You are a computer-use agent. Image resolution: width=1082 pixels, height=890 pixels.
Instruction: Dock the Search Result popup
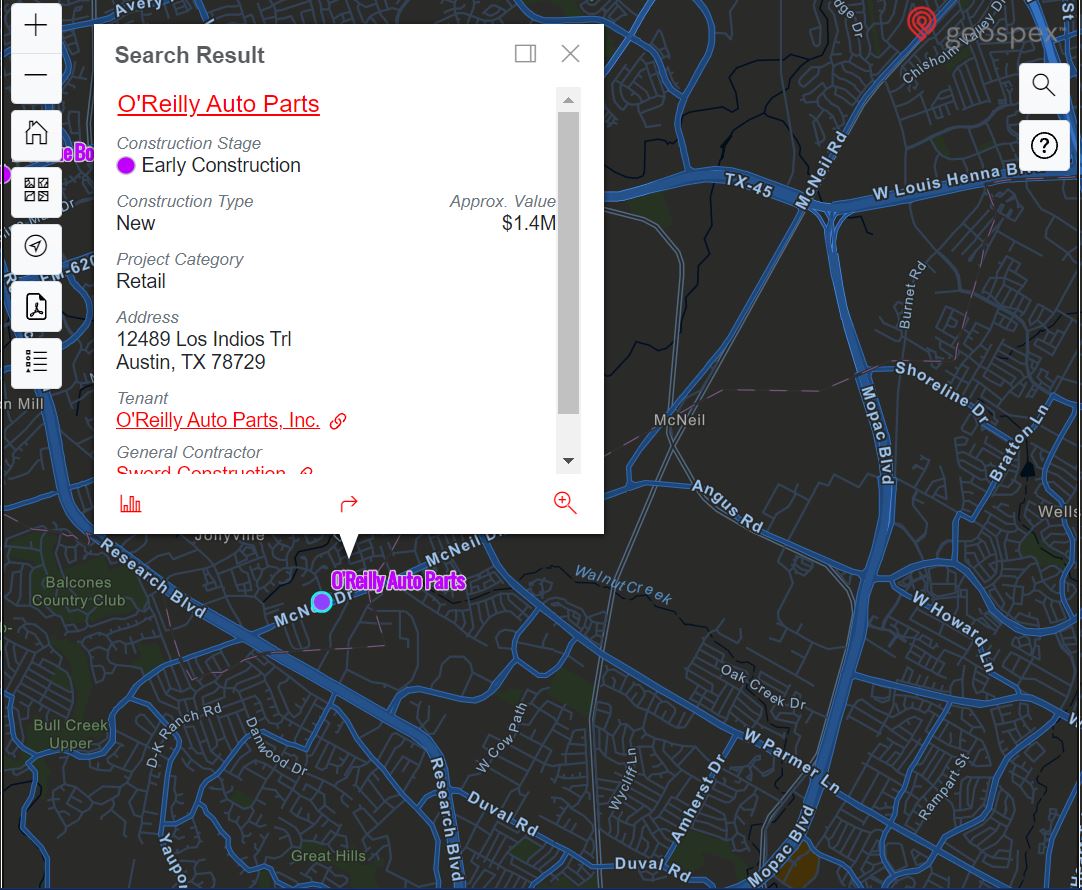(x=525, y=54)
